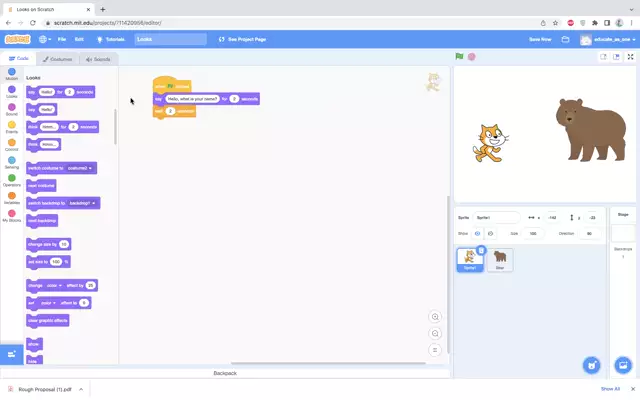This screenshot has height=400, width=640.
Task: Zoom out the workspace
Action: point(435,333)
